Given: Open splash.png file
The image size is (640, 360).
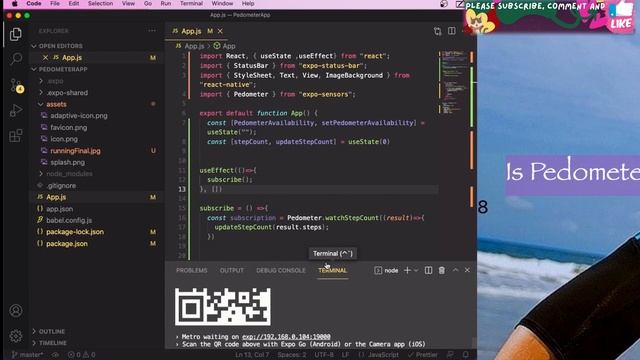Looking at the screenshot, I should tap(67, 162).
